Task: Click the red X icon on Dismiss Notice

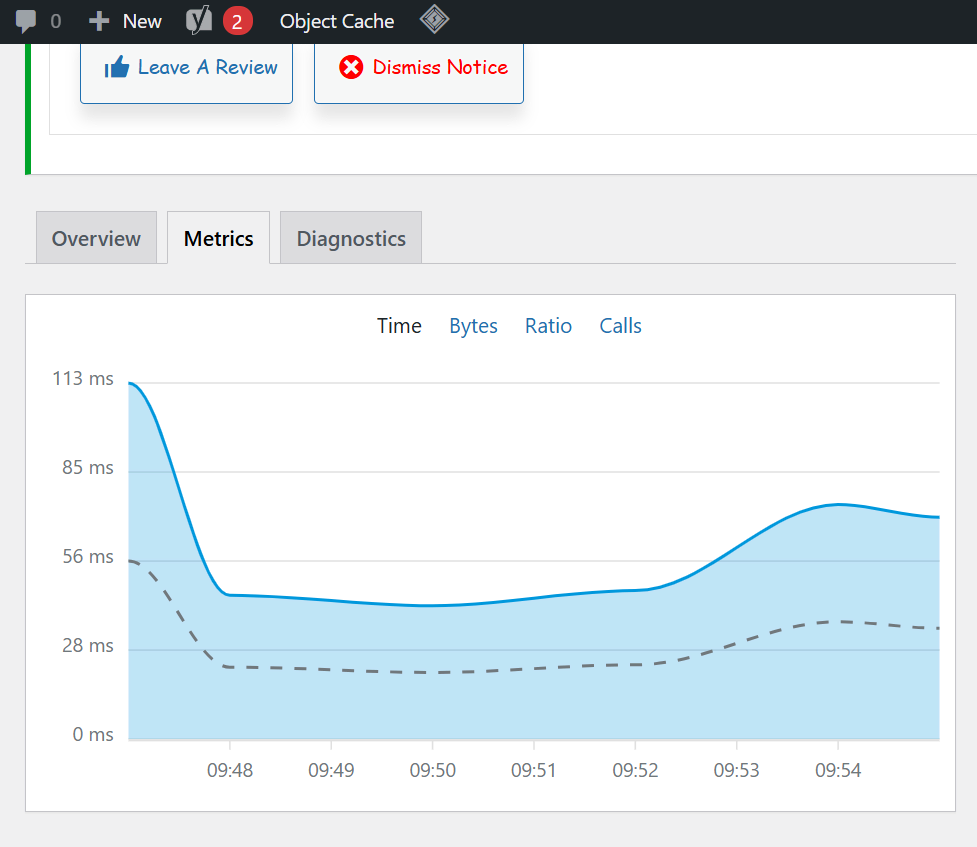Action: coord(351,67)
